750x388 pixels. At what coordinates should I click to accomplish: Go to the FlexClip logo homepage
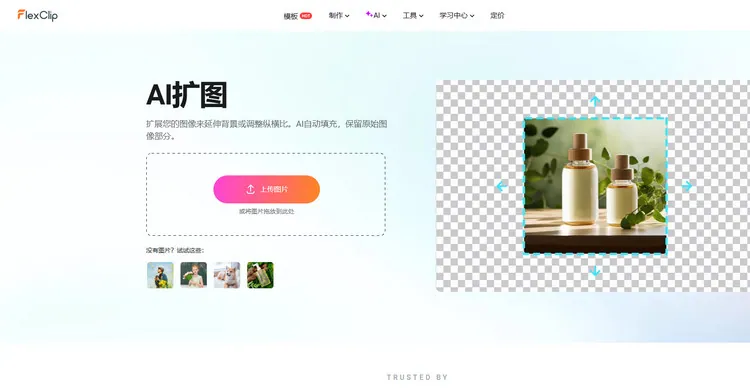click(x=37, y=15)
